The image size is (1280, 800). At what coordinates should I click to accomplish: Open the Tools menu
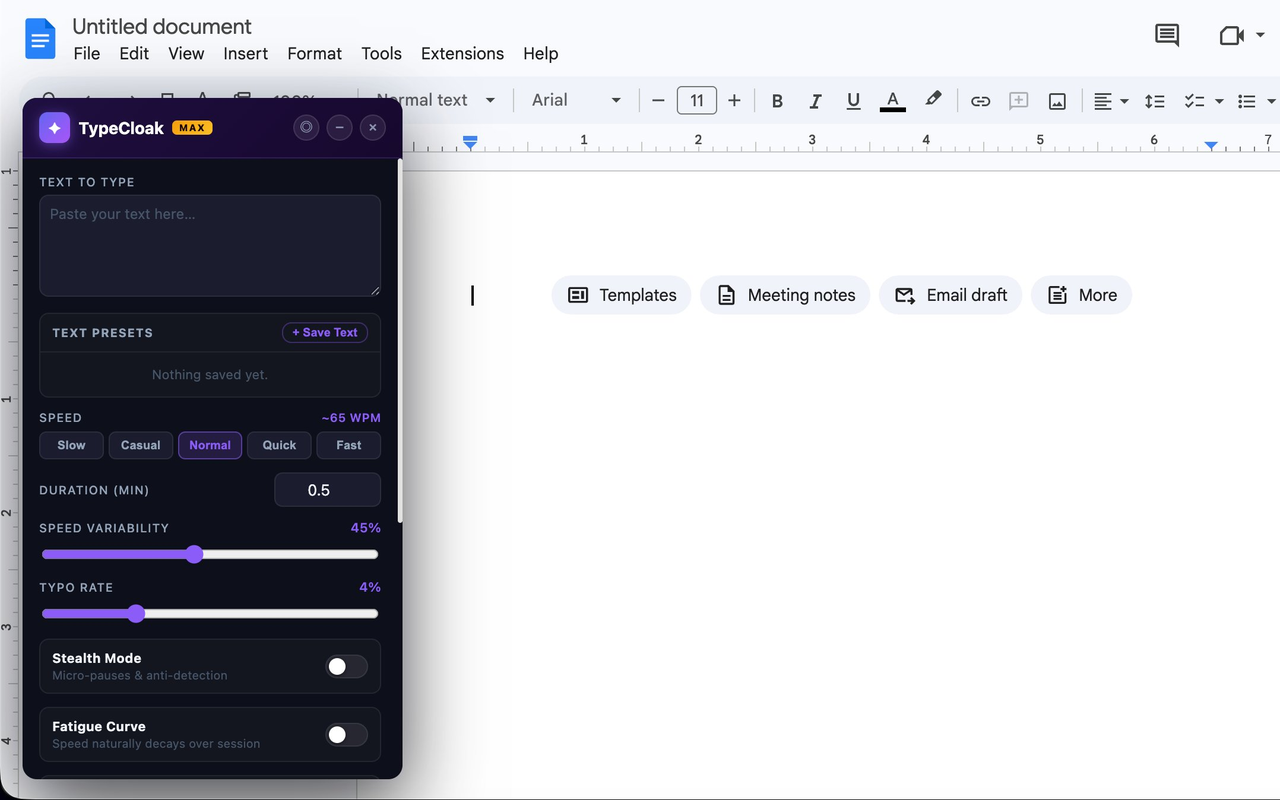click(x=381, y=54)
